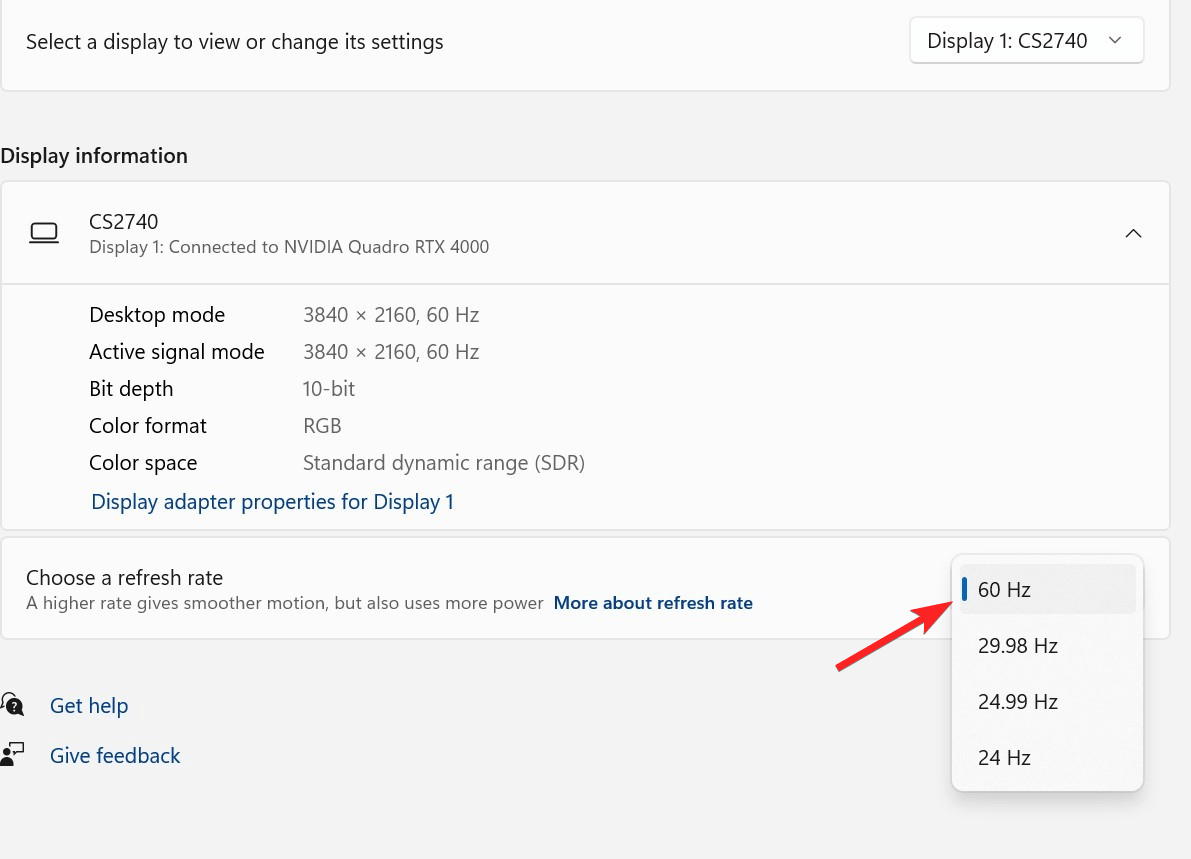
Task: Click the Active signal mode resolution value
Action: tap(391, 352)
